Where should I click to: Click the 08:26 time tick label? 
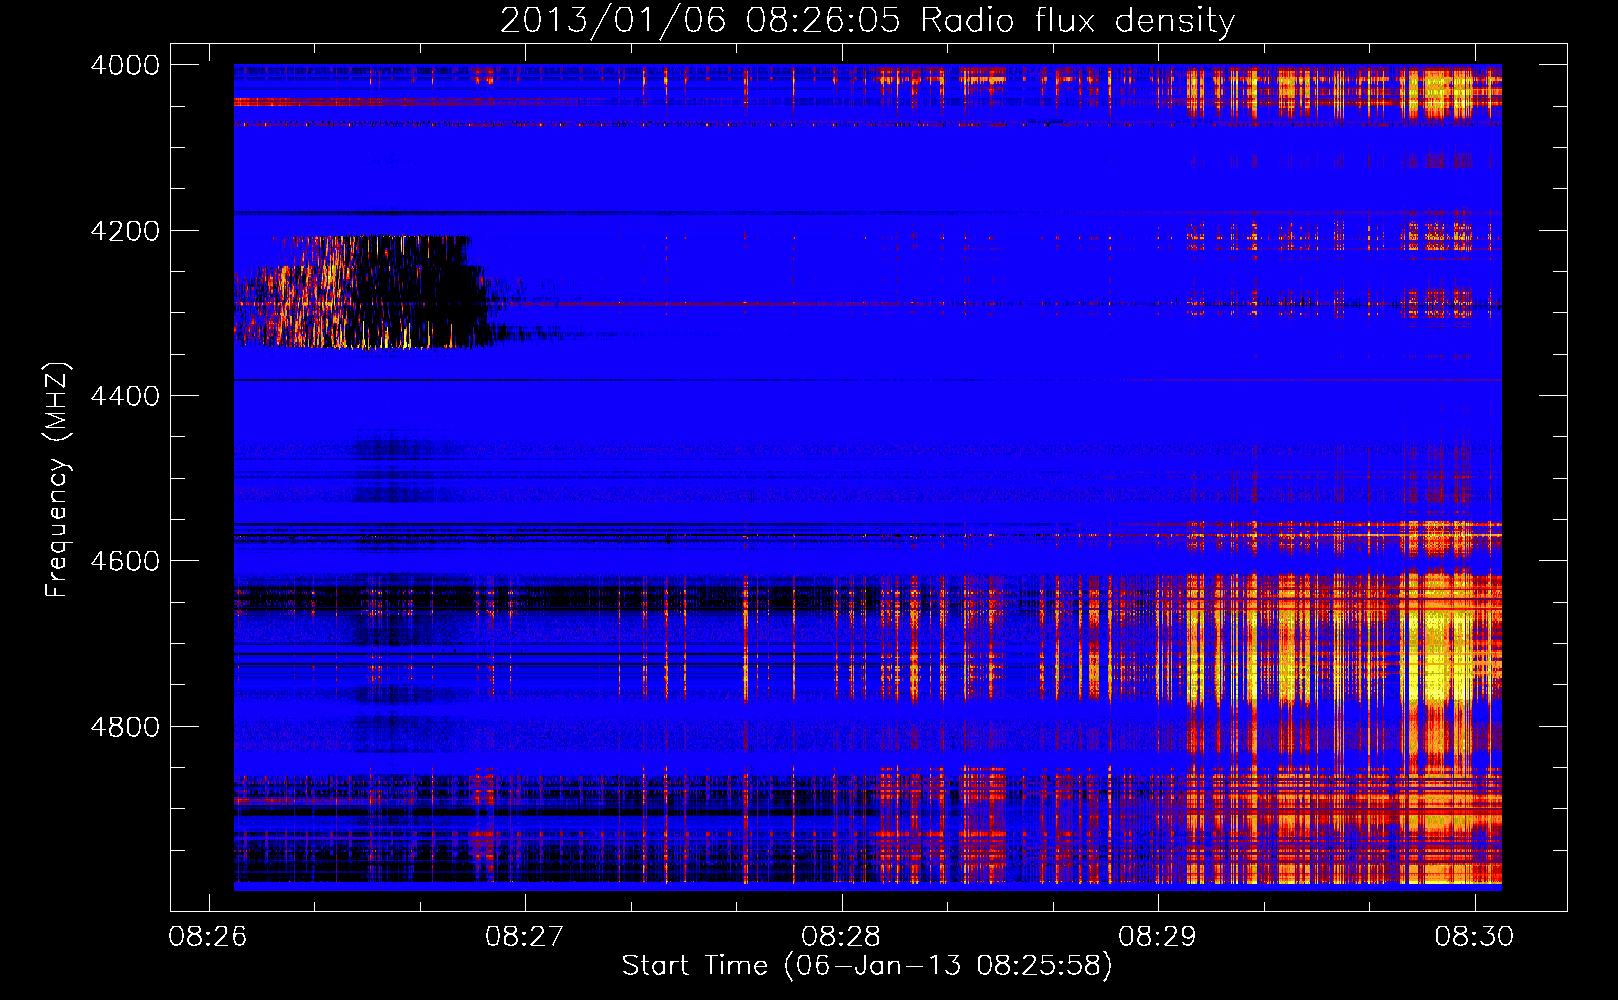pyautogui.click(x=208, y=937)
